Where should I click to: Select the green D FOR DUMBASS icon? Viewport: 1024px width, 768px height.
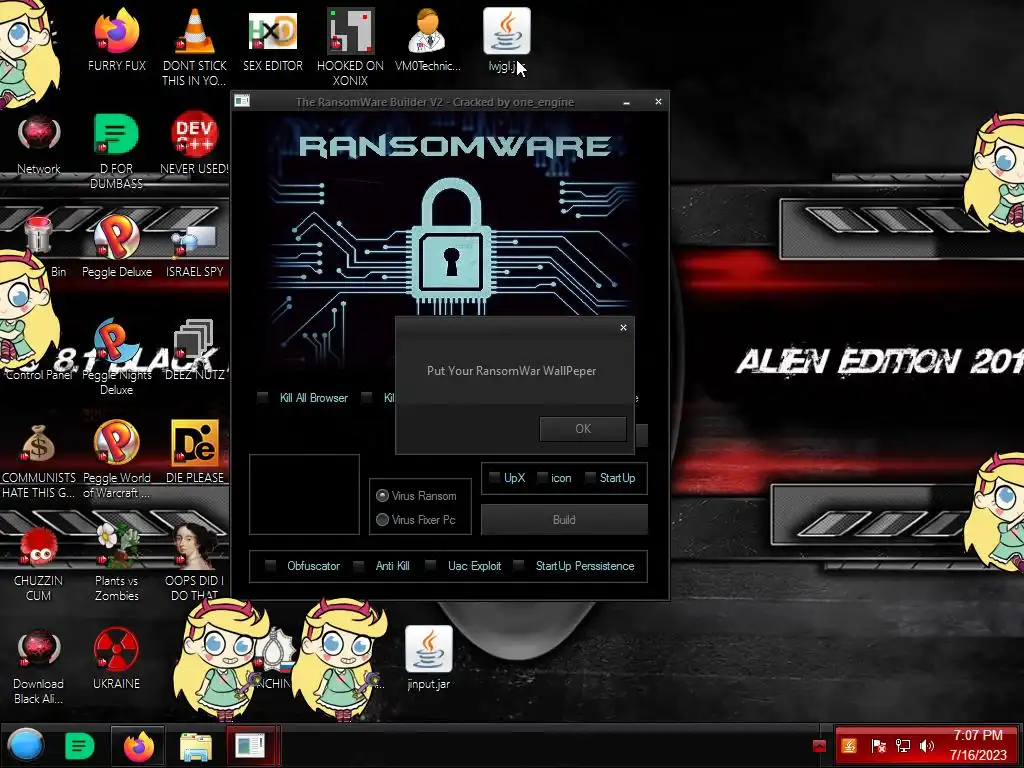pos(116,151)
